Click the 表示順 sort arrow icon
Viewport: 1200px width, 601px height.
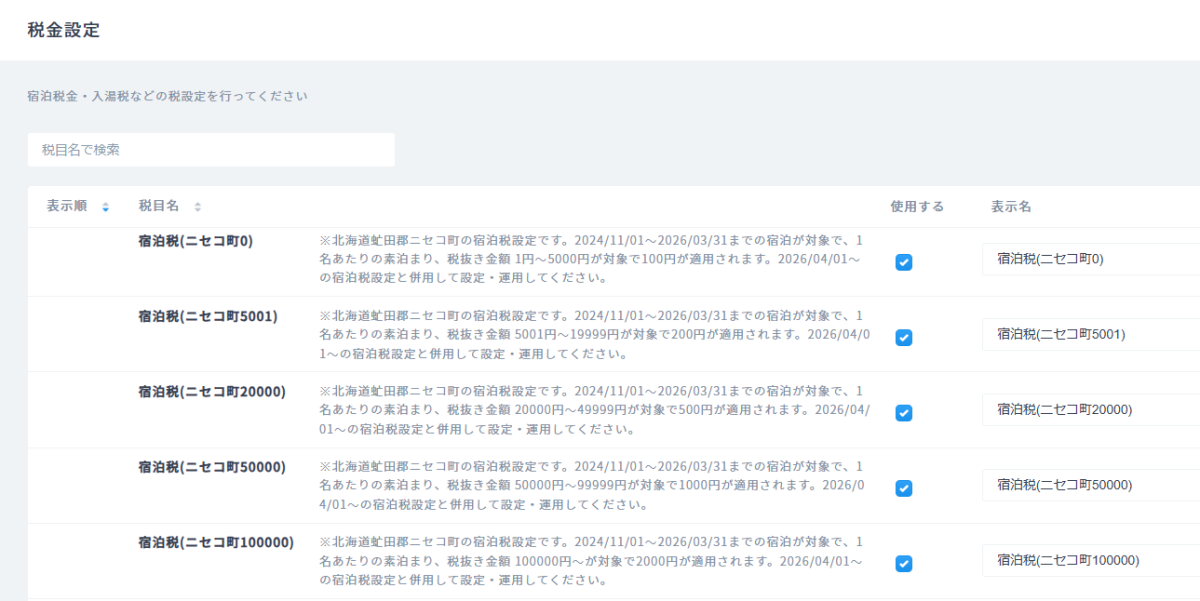[106, 207]
